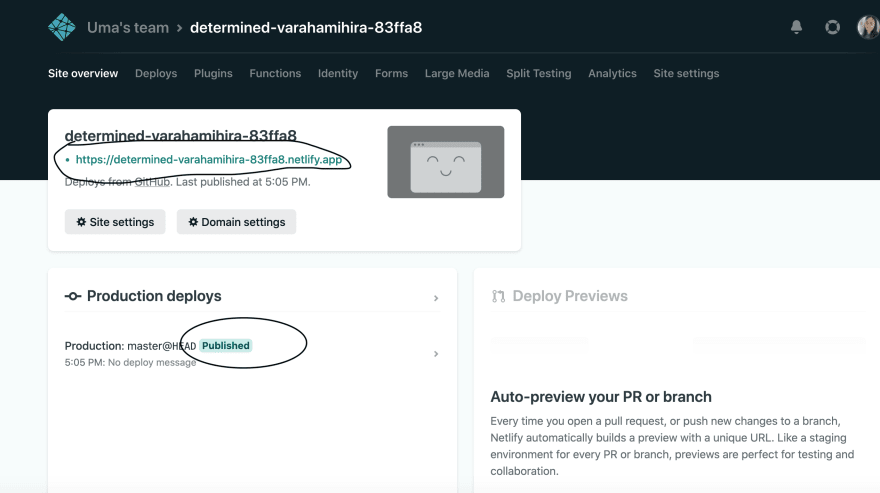Click the Netlify logo icon
Image resolution: width=880 pixels, height=493 pixels.
click(62, 27)
